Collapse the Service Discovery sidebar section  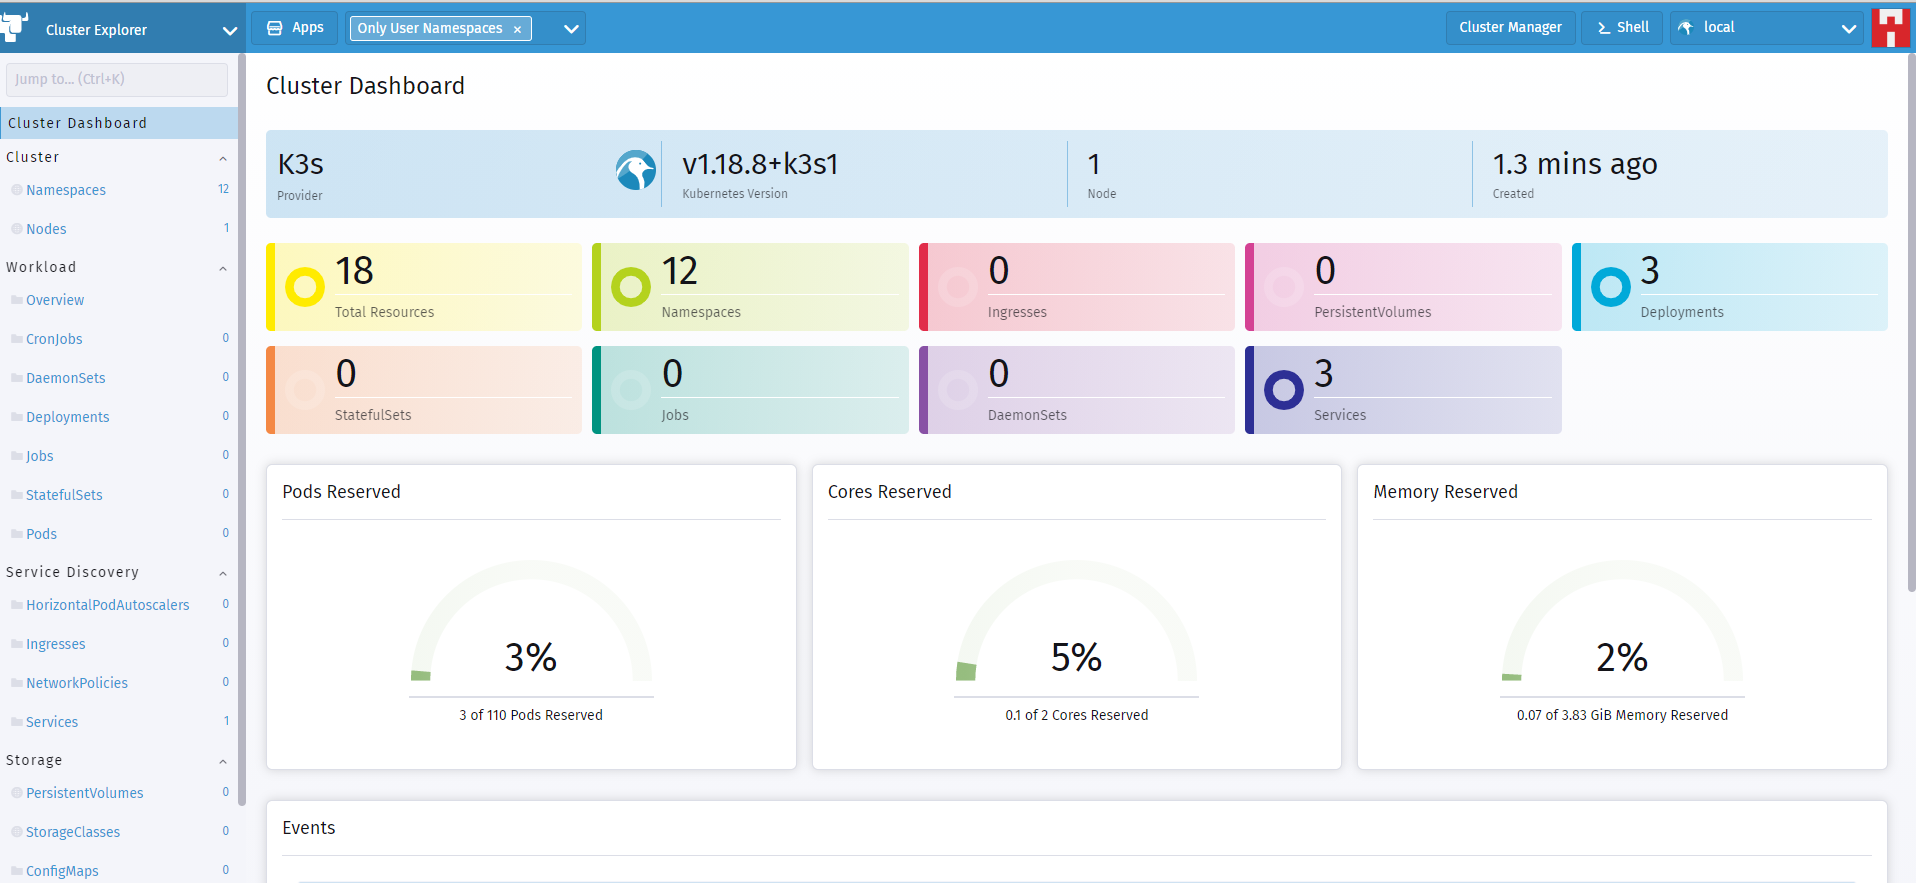click(x=222, y=573)
